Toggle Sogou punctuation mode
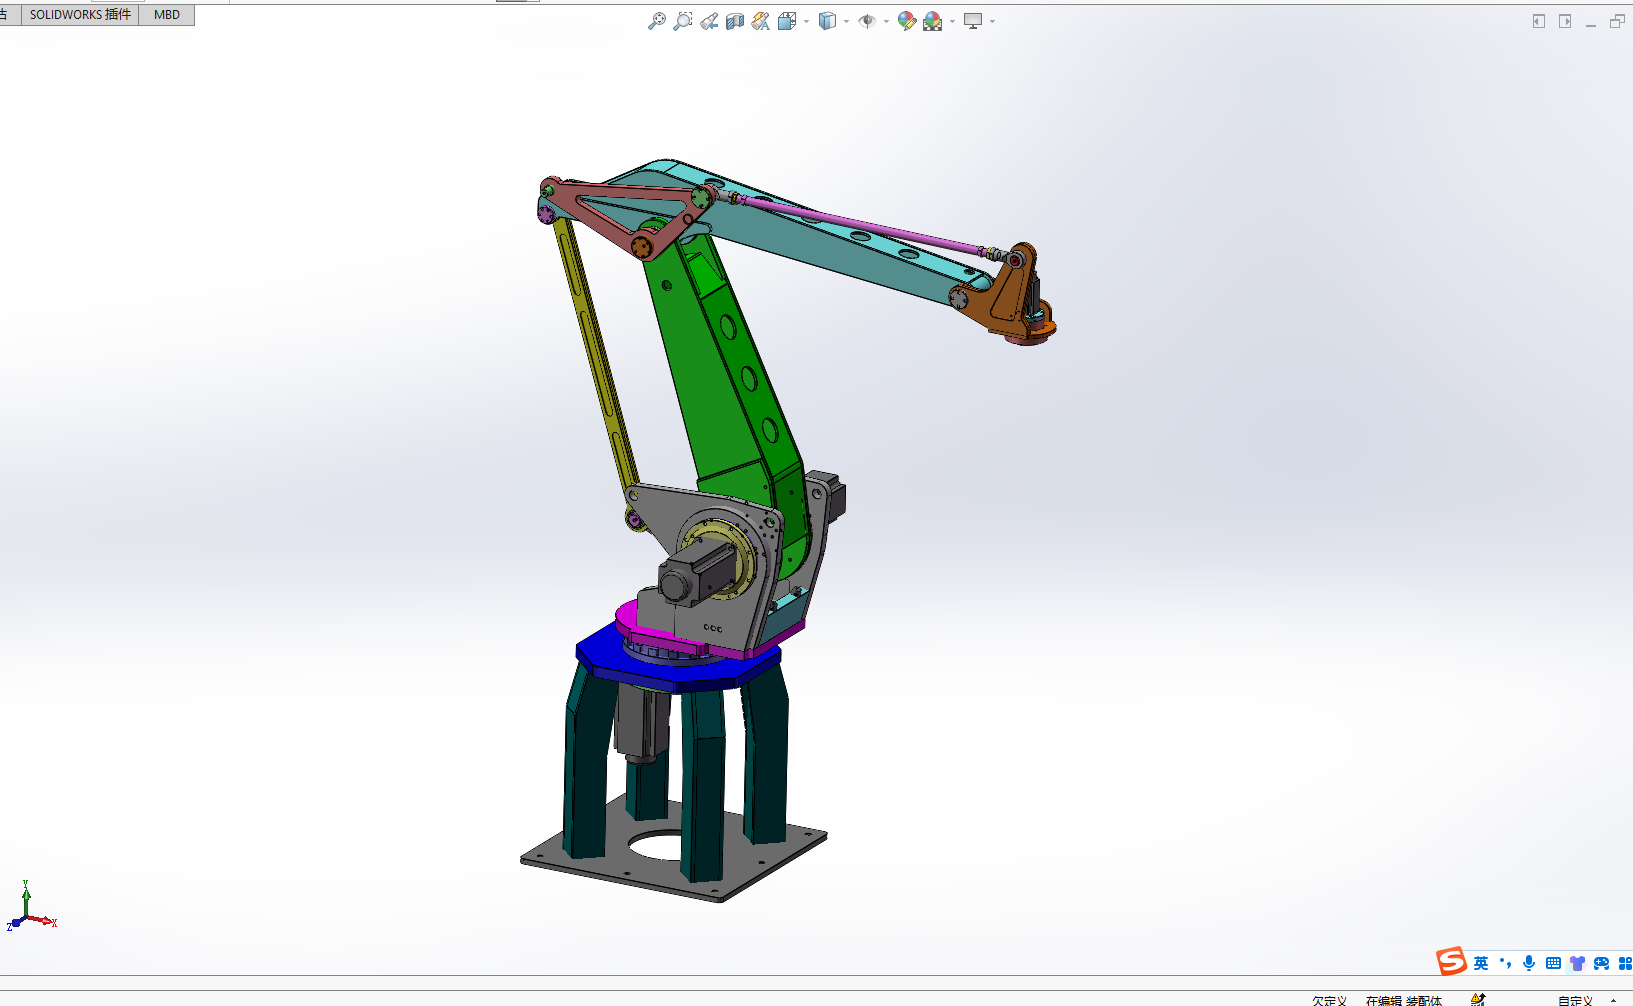1633x1006 pixels. coord(1505,963)
